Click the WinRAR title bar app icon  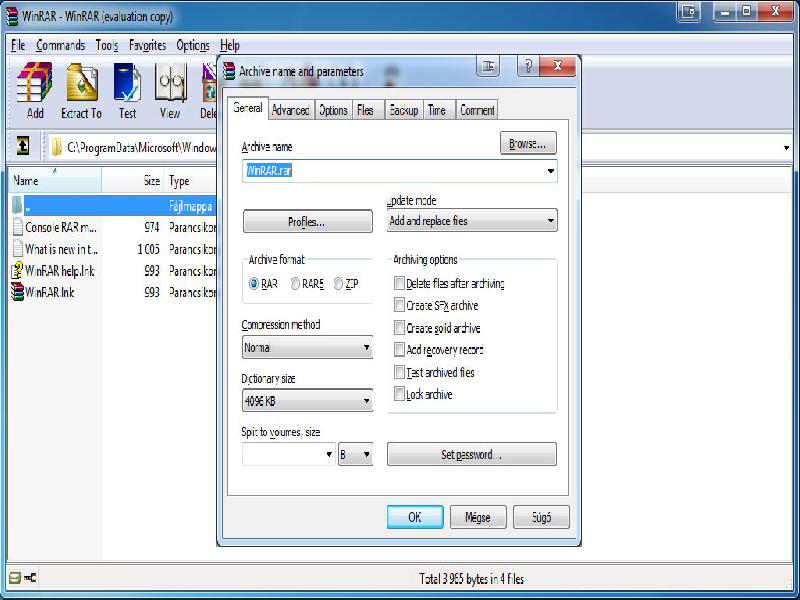click(x=11, y=16)
